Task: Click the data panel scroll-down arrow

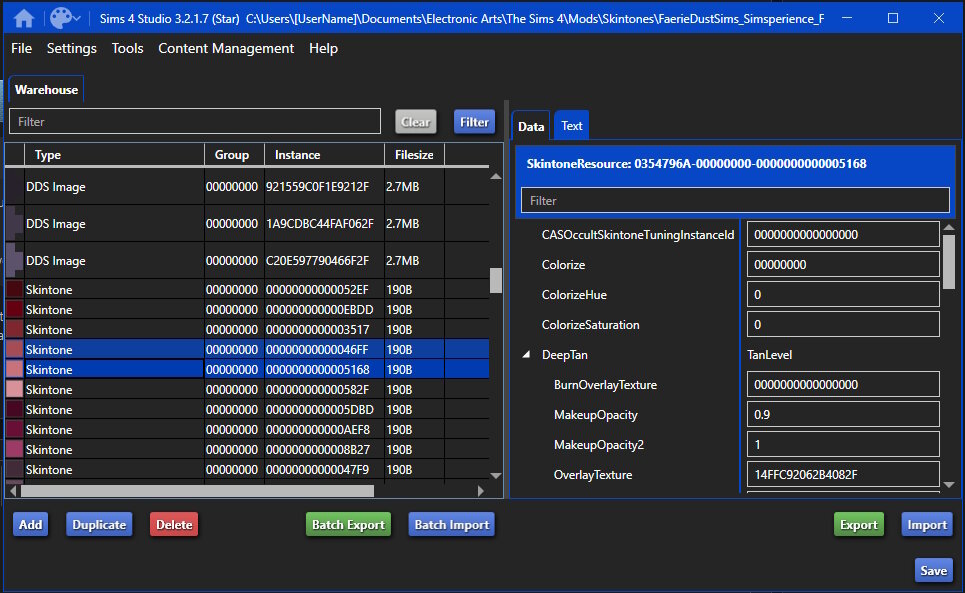Action: [949, 485]
